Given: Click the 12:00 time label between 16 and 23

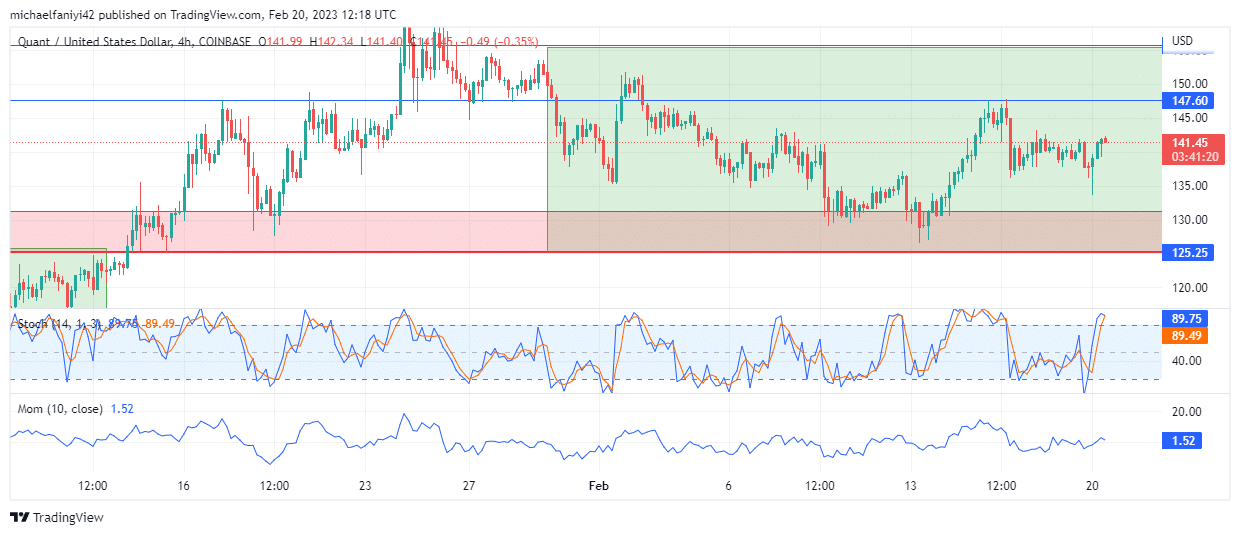Looking at the screenshot, I should (274, 486).
